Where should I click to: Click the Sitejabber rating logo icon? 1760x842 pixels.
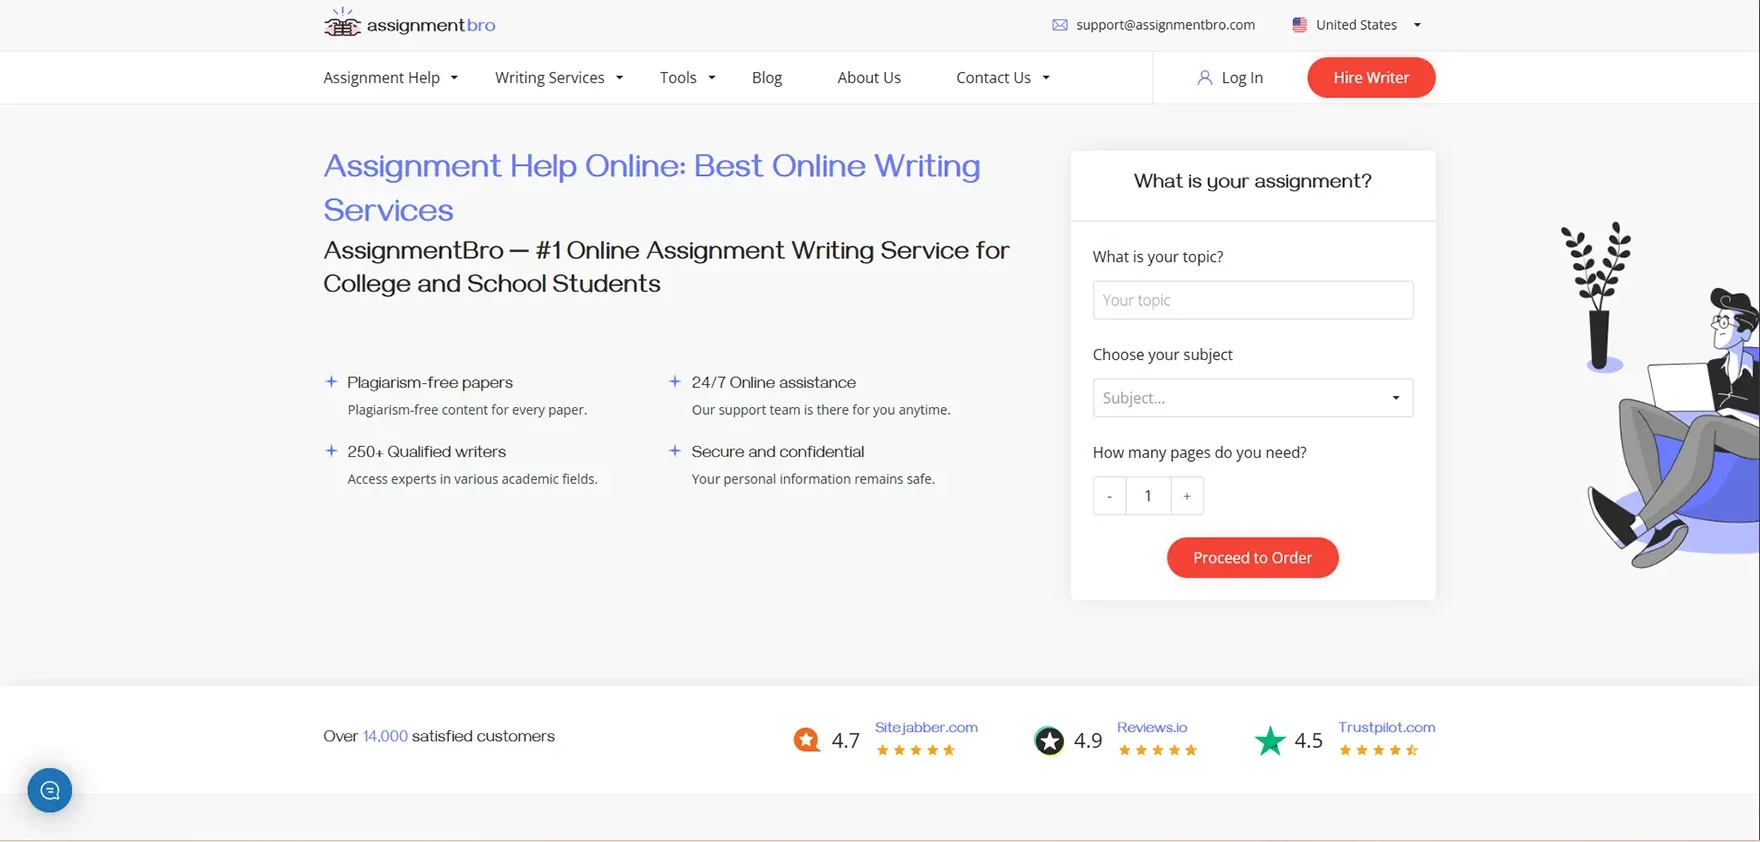(x=806, y=740)
